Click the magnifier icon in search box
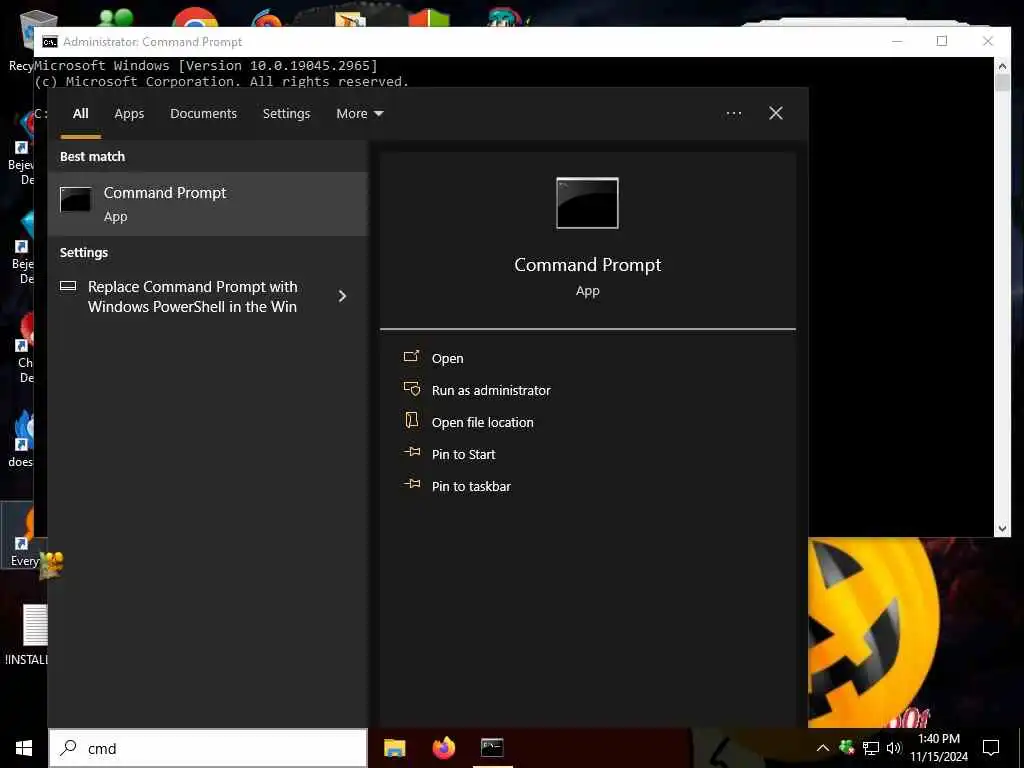The width and height of the screenshot is (1024, 768). point(68,748)
